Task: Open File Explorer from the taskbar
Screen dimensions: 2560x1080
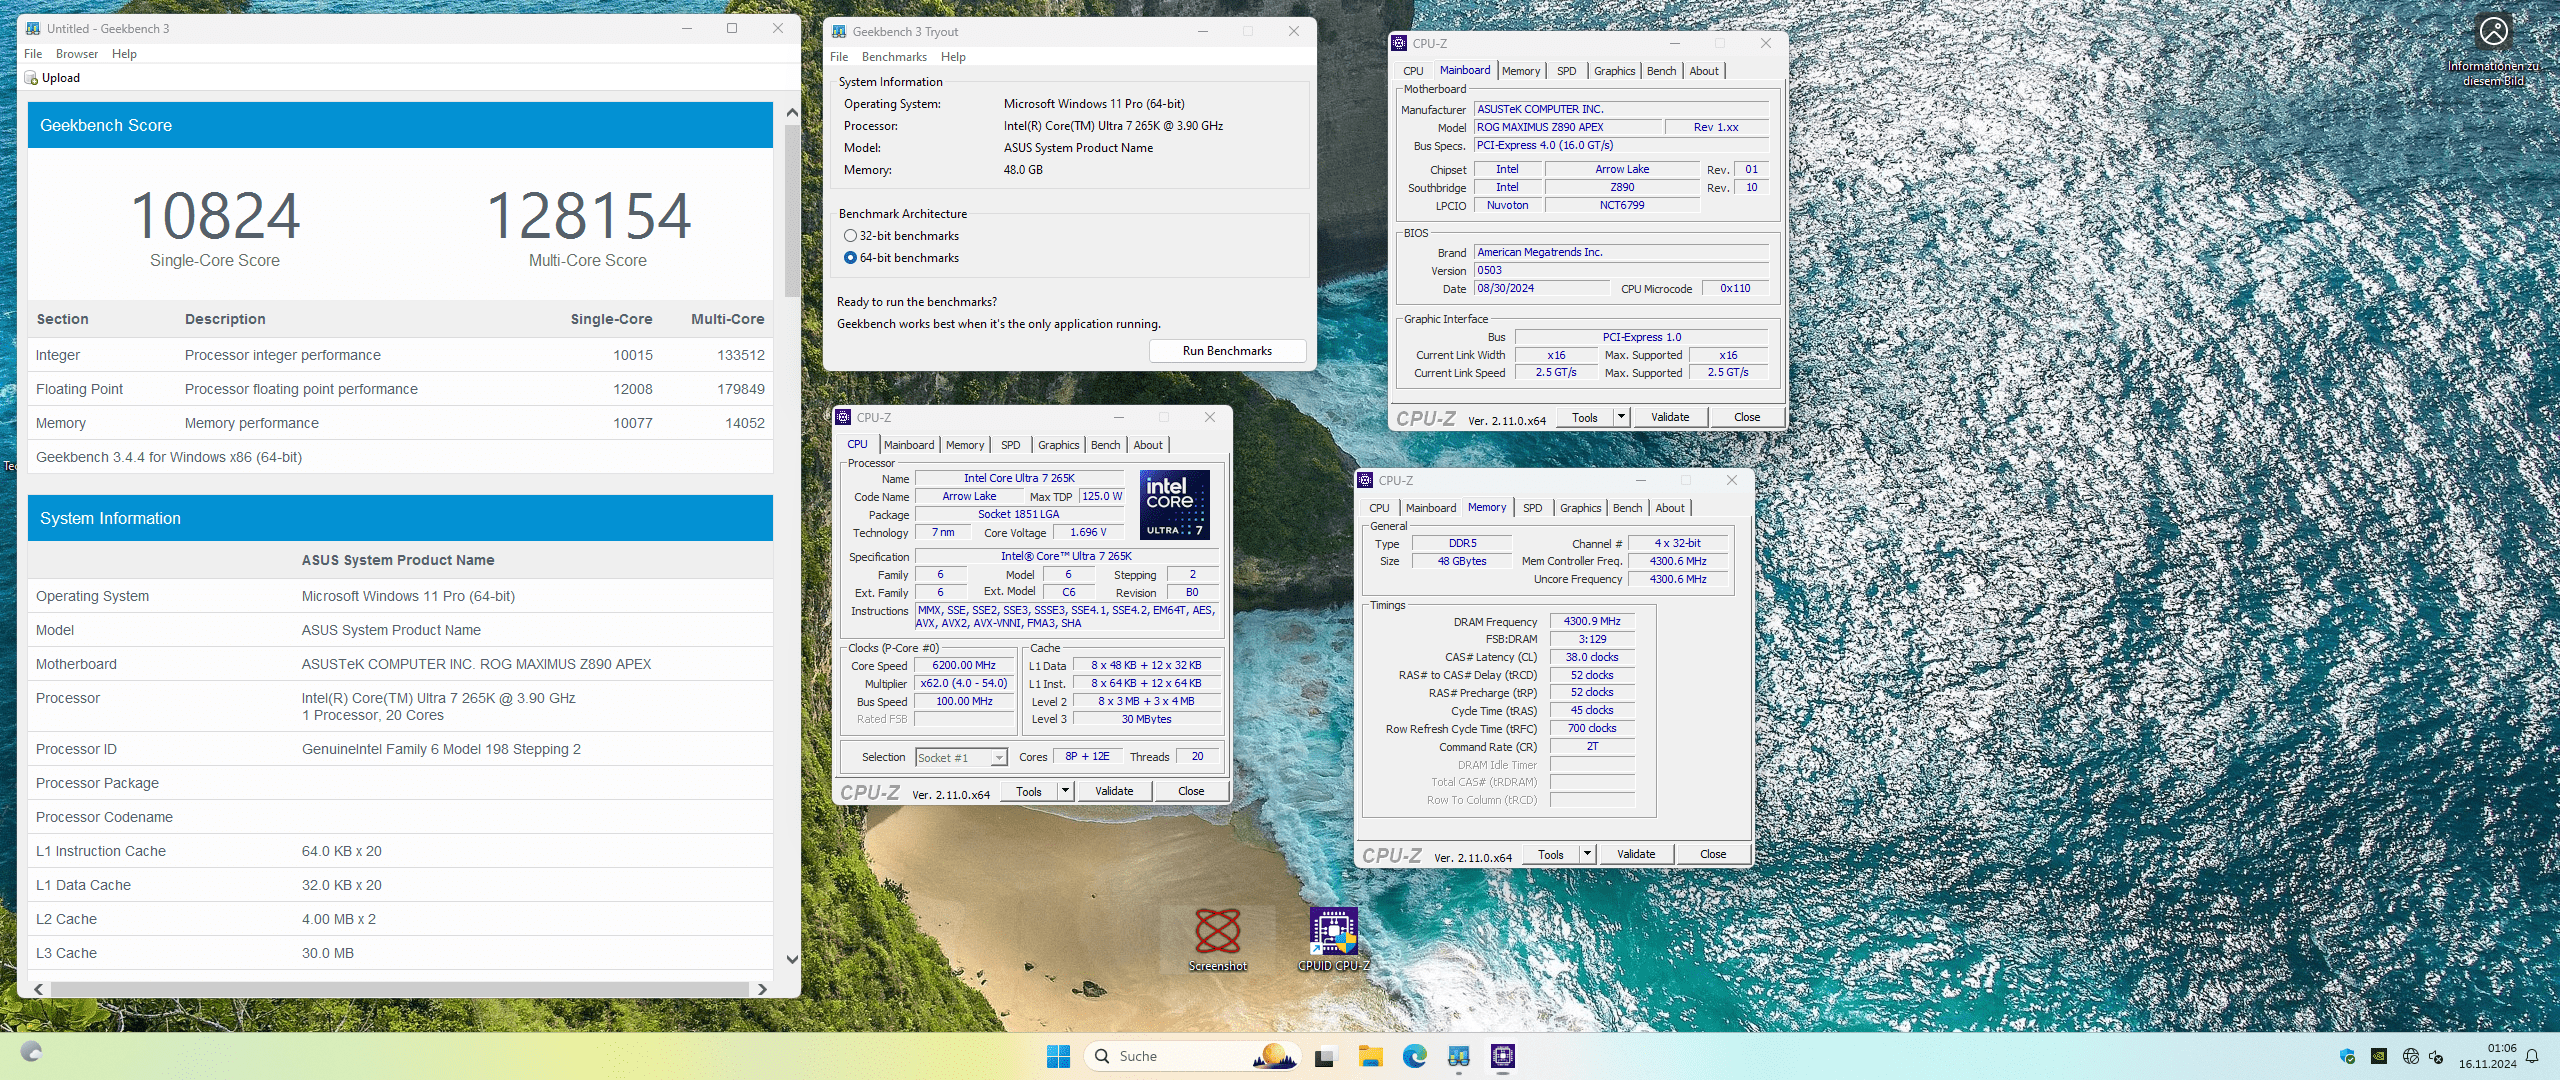Action: pyautogui.click(x=1370, y=1056)
